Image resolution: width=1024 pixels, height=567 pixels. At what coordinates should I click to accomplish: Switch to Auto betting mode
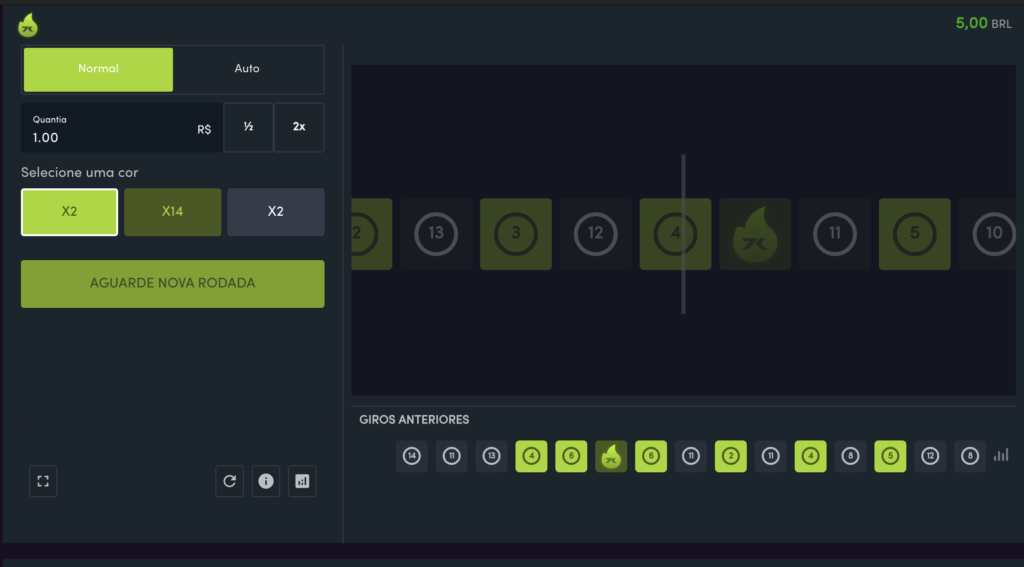point(248,69)
